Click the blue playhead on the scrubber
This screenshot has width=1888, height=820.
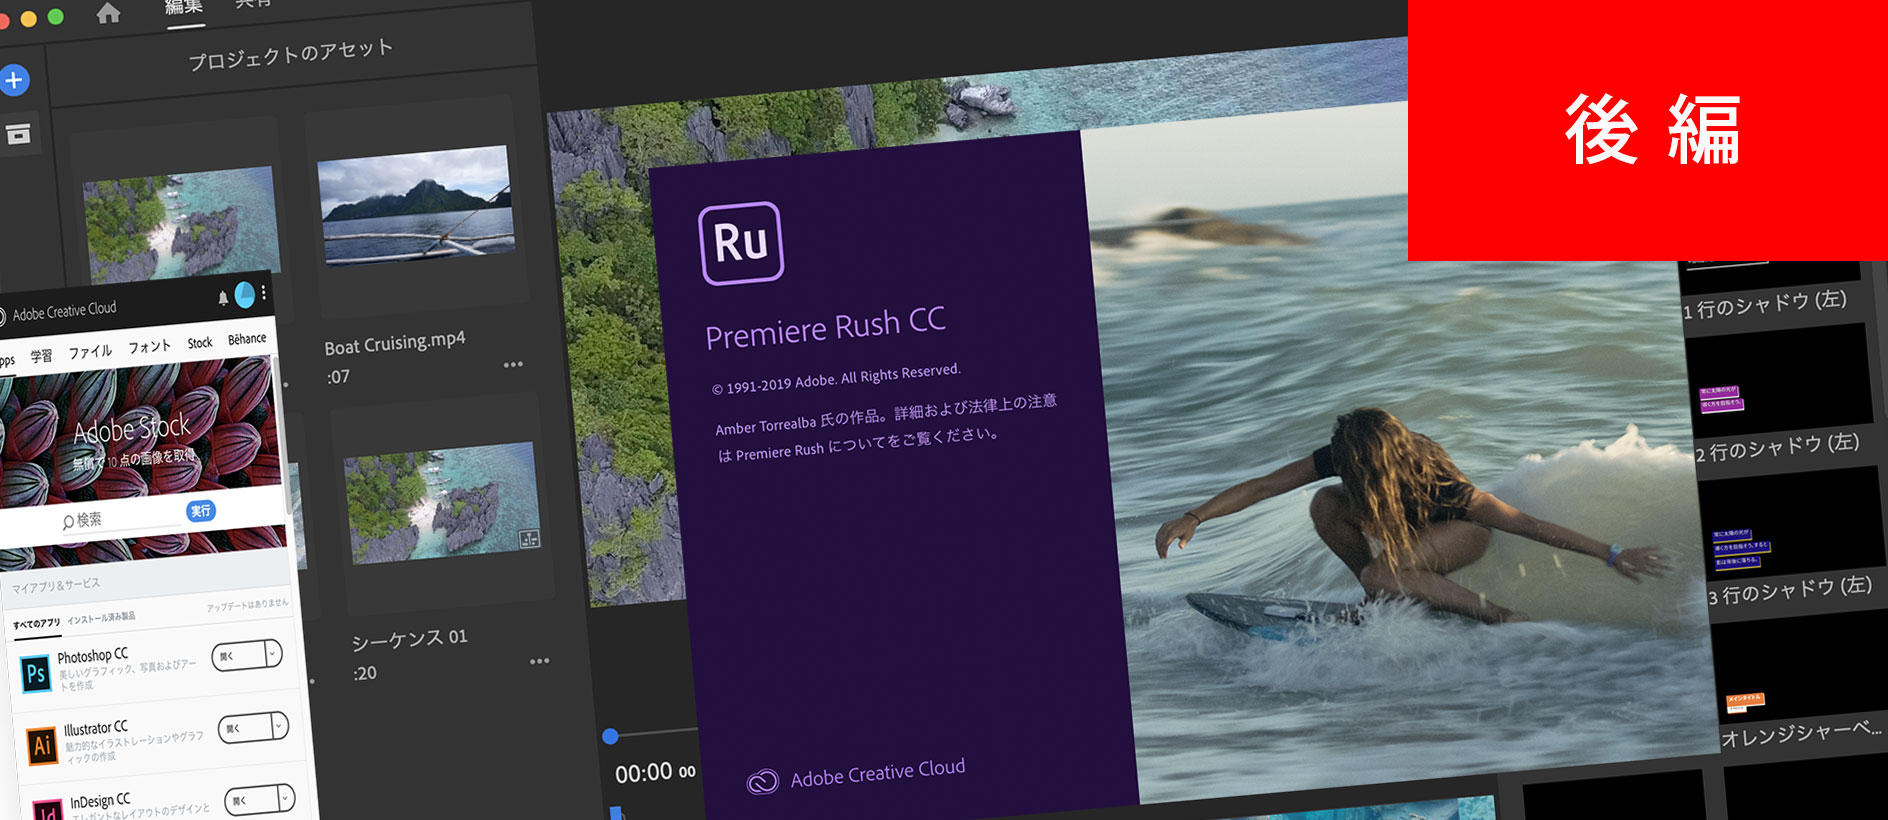click(x=610, y=736)
